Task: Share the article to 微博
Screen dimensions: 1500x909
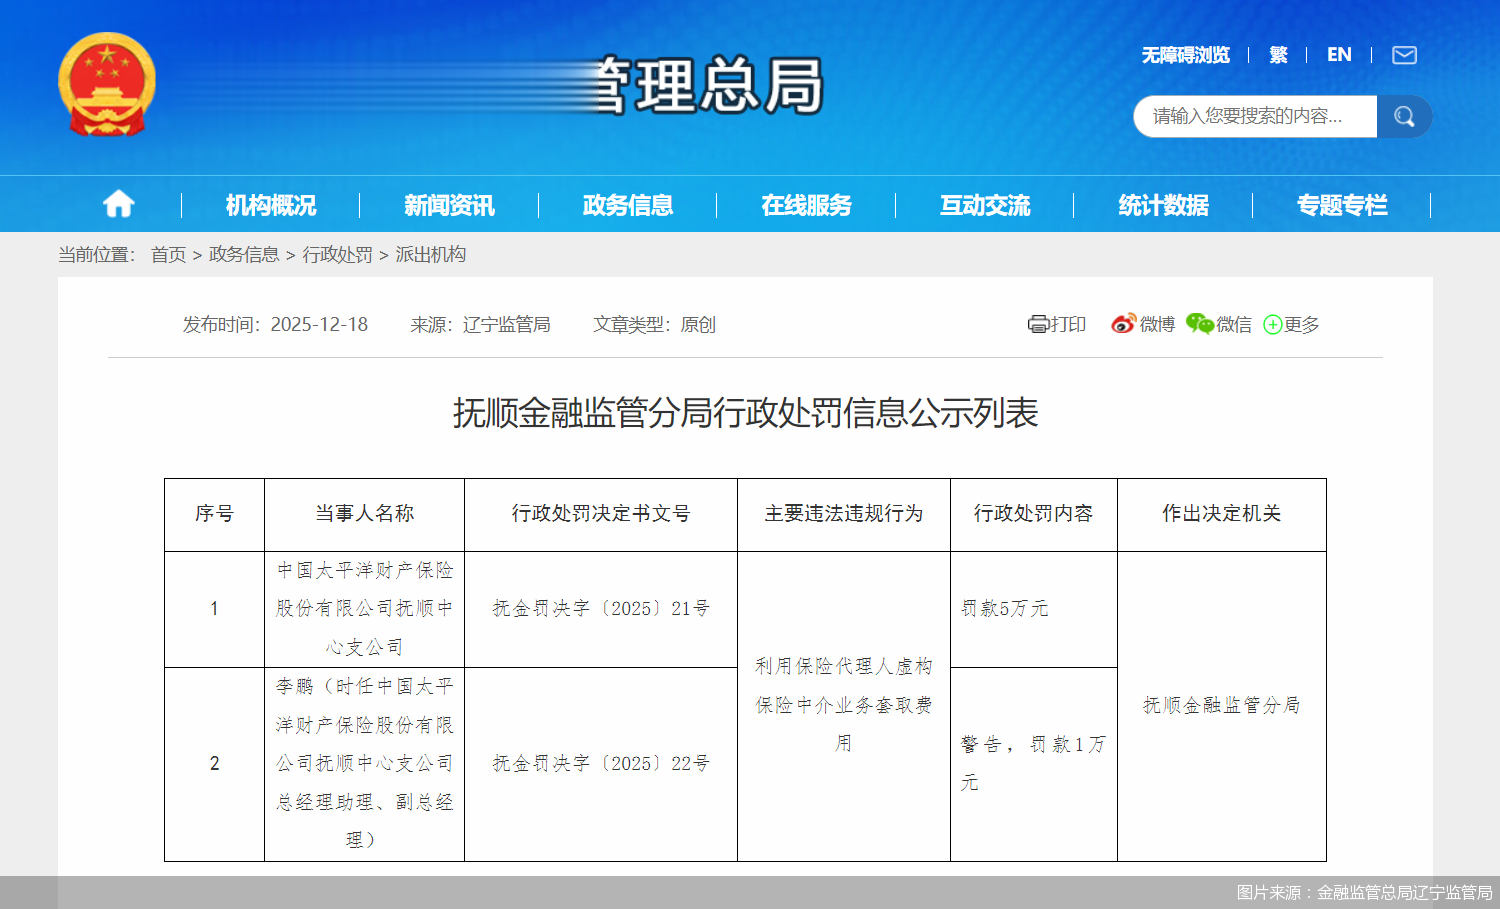Action: pos(1143,324)
